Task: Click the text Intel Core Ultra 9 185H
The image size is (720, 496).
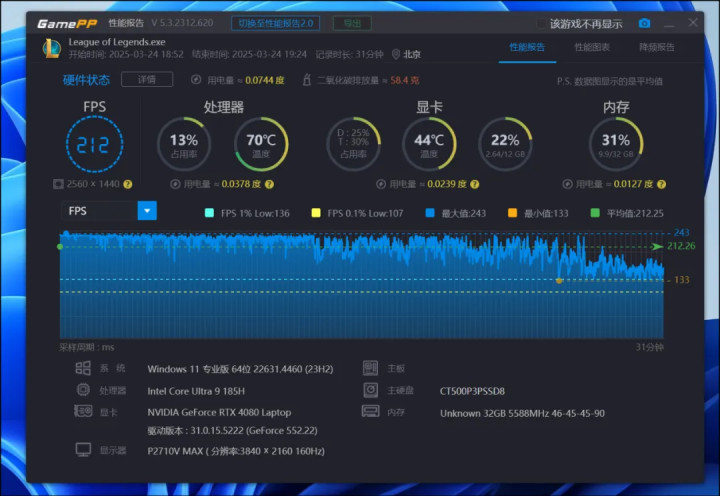Action: (x=196, y=391)
